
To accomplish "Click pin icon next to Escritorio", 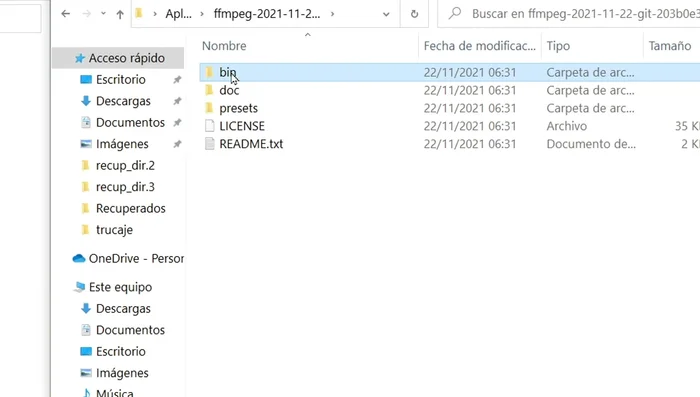I will tap(177, 79).
